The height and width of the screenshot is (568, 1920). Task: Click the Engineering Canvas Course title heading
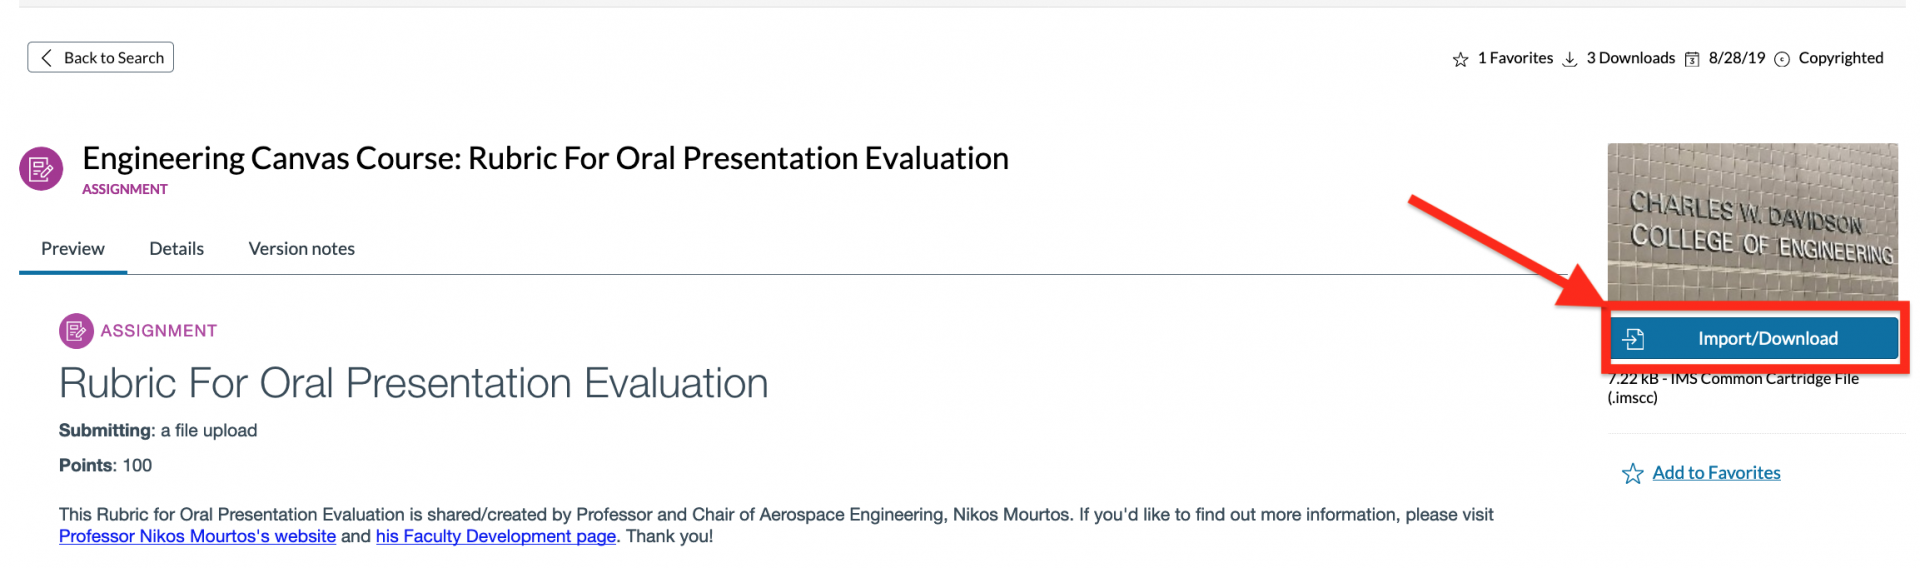545,159
